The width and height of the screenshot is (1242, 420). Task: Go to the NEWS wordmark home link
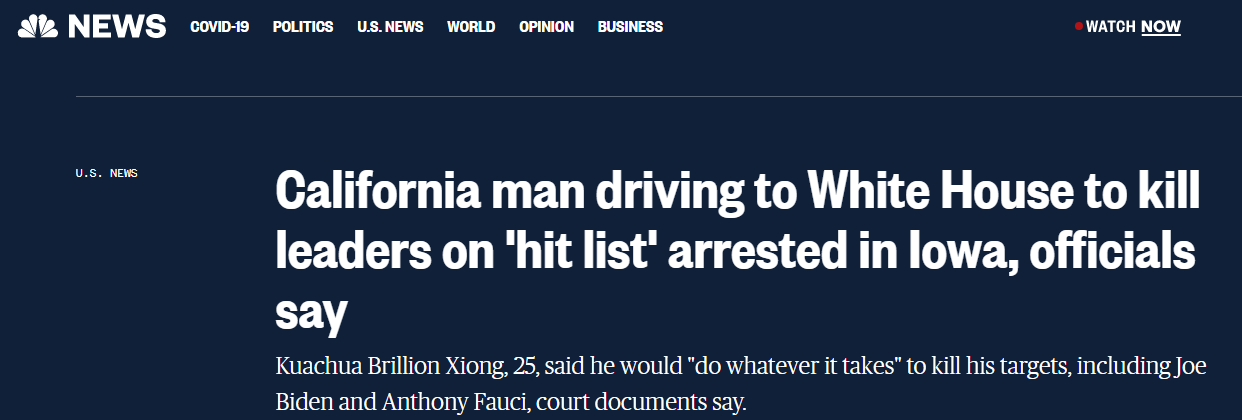tap(117, 27)
